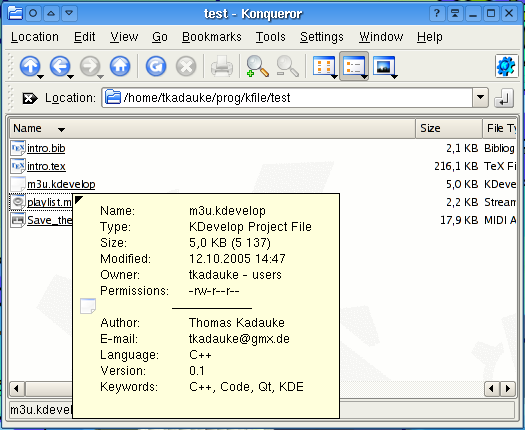The width and height of the screenshot is (525, 430).
Task: Click the Stop loading icon
Action: (x=186, y=66)
